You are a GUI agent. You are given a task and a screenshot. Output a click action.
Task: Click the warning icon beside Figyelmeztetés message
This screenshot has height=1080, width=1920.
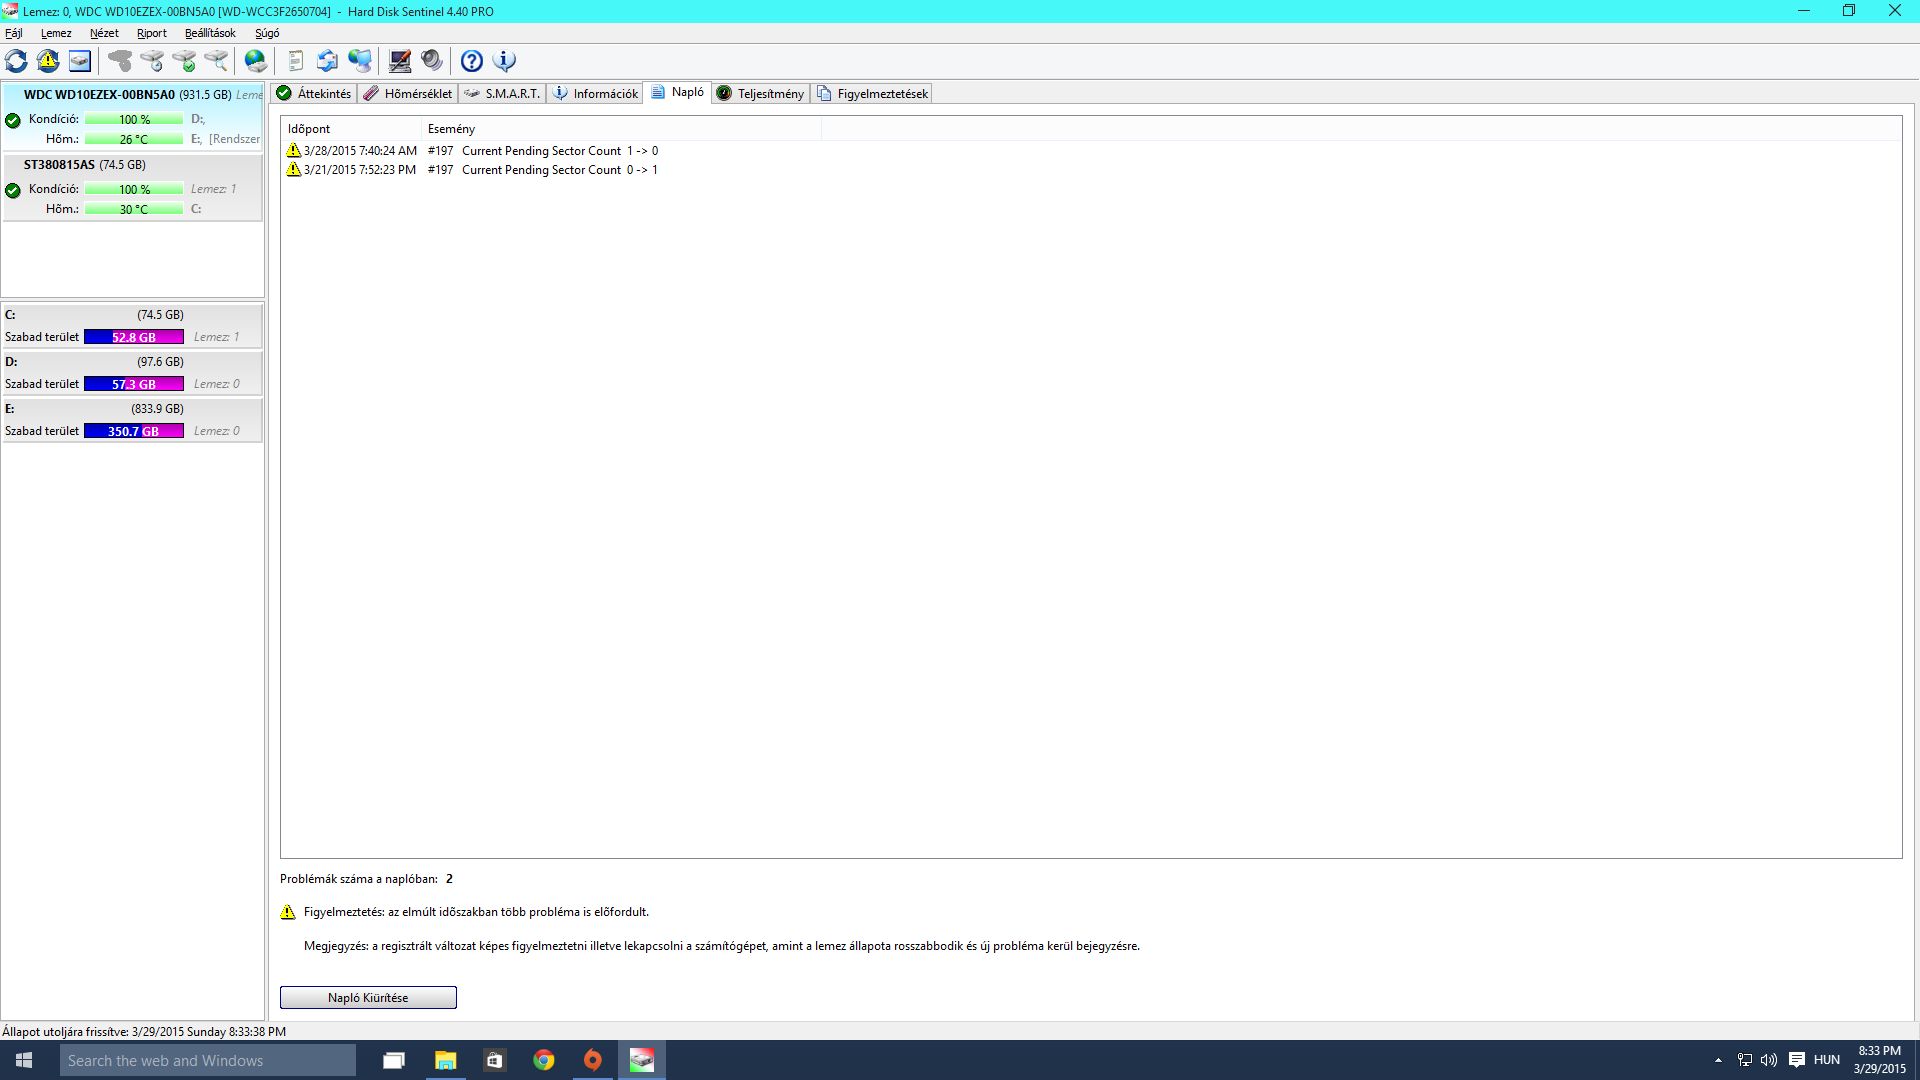click(288, 912)
